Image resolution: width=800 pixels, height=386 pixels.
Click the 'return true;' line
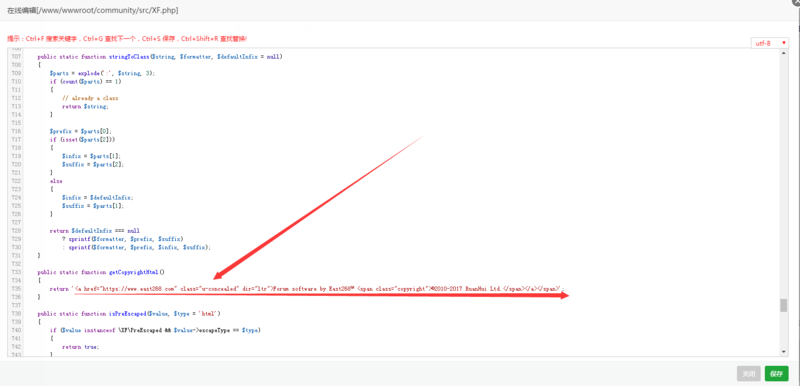81,346
